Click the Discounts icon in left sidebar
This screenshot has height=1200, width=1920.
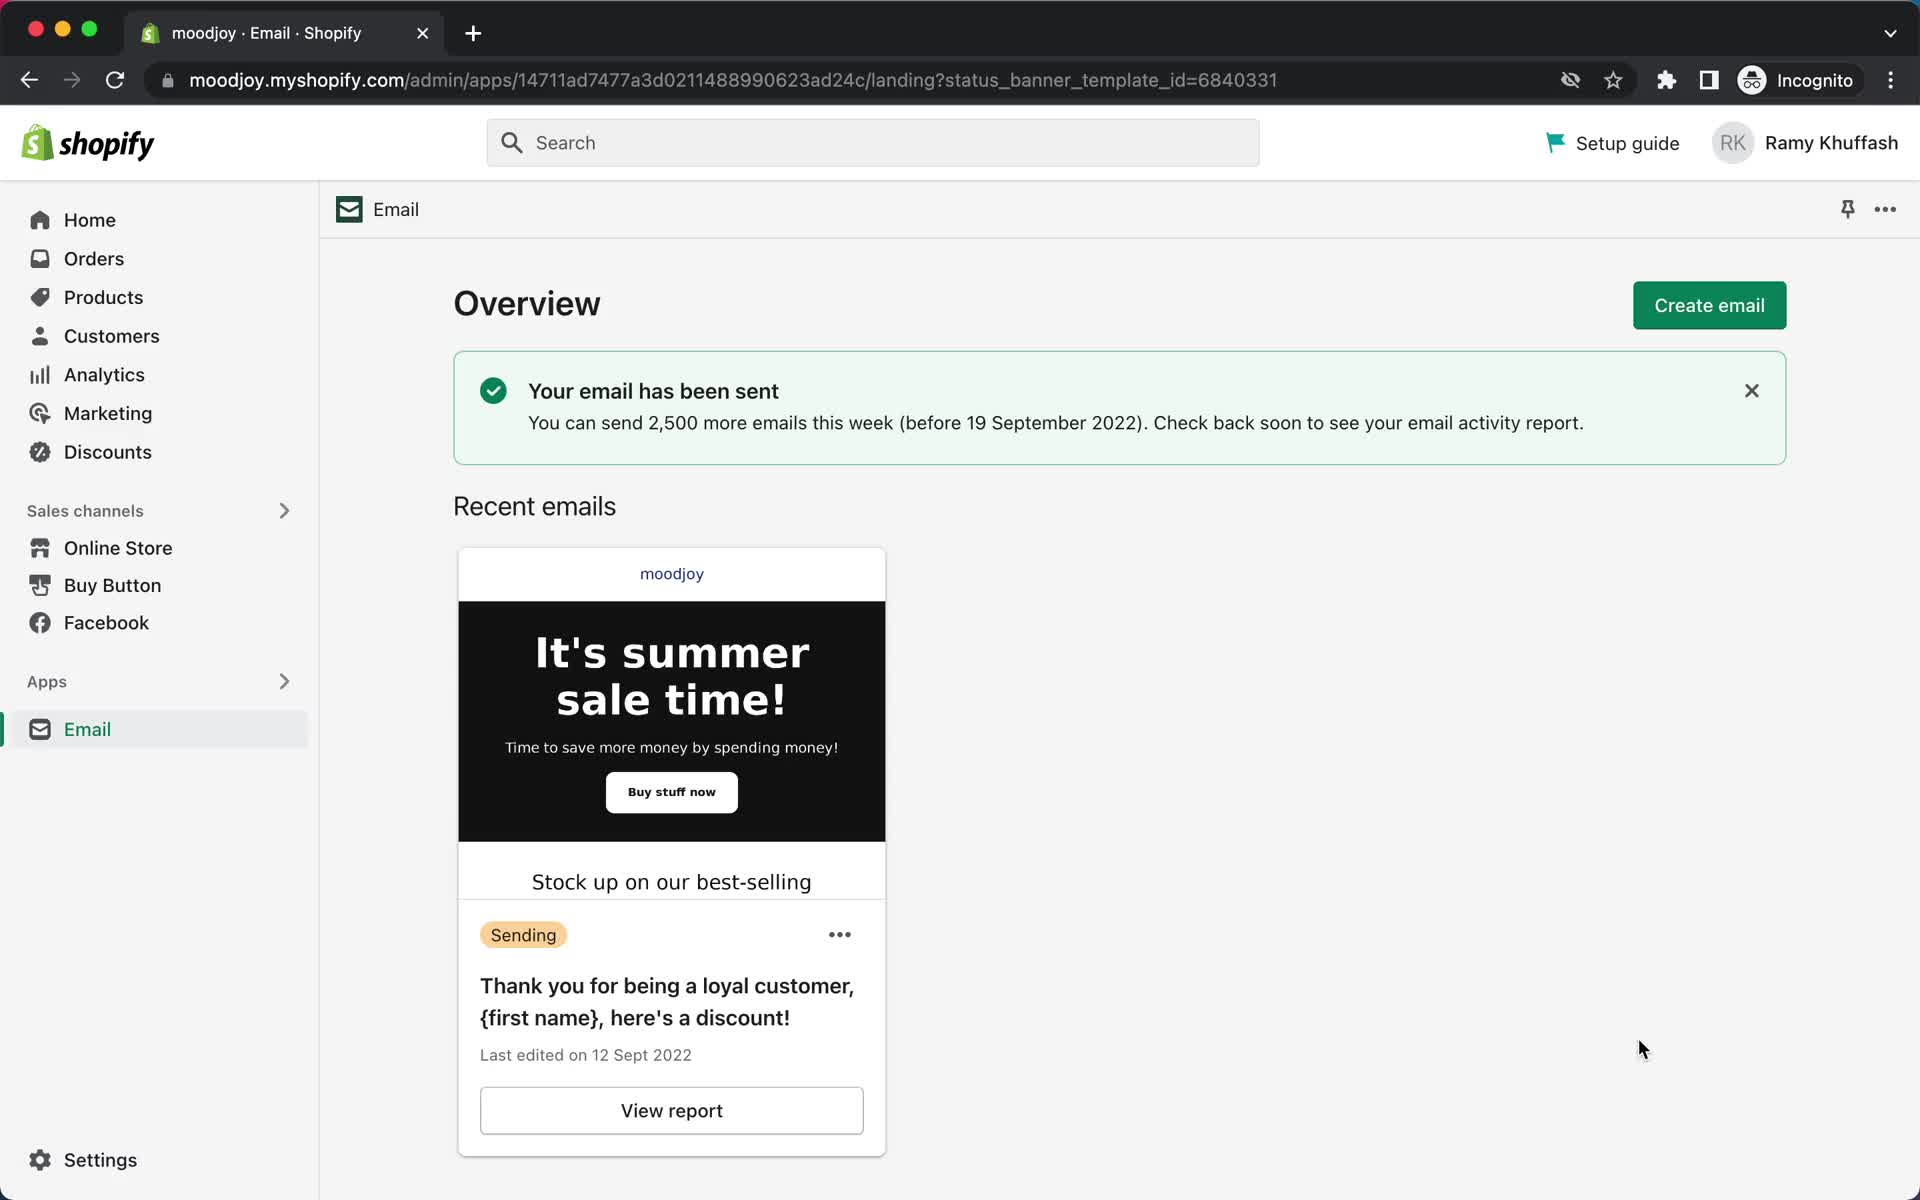click(39, 451)
